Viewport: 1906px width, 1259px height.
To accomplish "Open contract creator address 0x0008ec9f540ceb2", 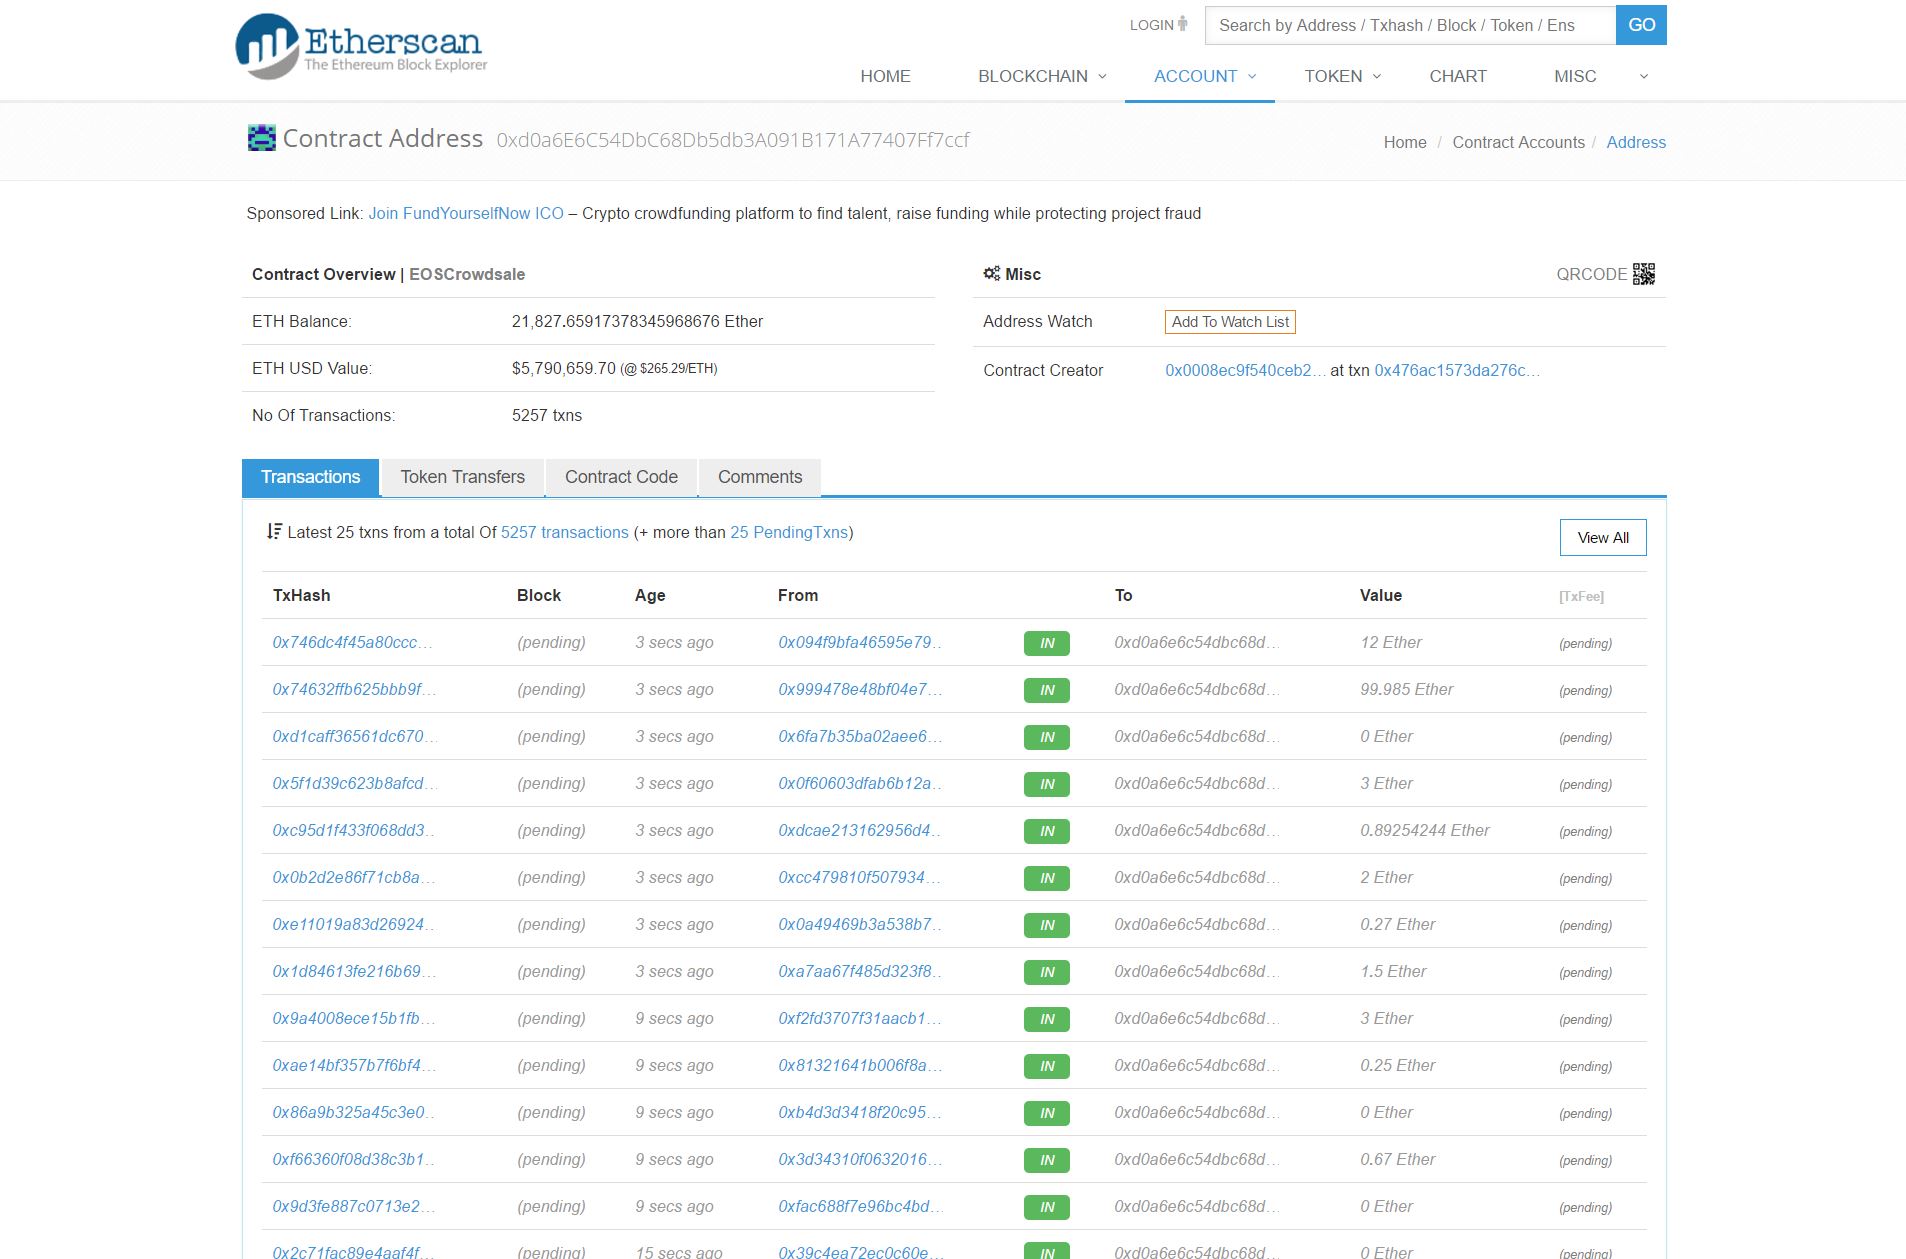I will [1245, 370].
